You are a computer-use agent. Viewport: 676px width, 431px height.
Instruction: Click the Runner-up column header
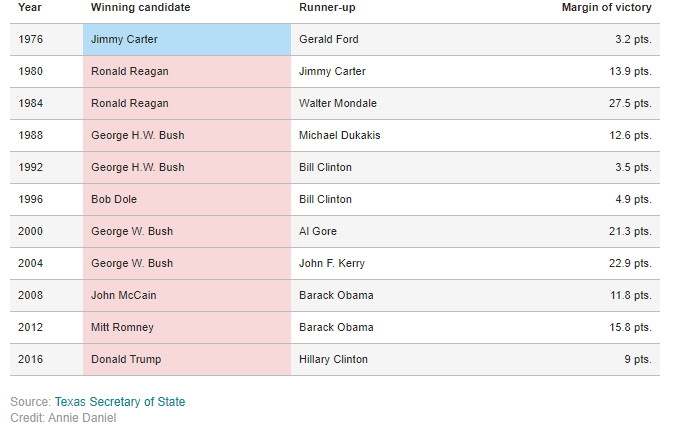tap(327, 7)
